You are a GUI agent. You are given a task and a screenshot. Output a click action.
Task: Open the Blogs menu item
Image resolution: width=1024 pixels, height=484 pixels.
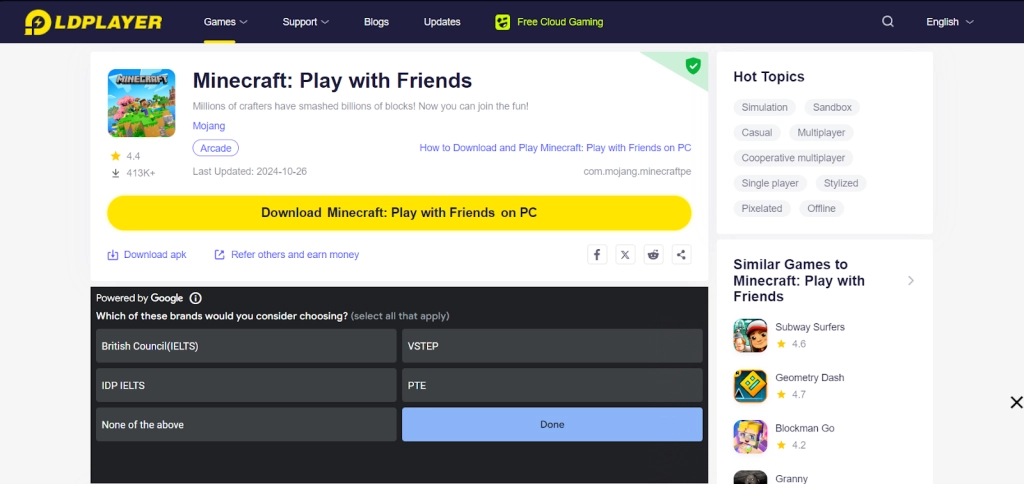[376, 22]
